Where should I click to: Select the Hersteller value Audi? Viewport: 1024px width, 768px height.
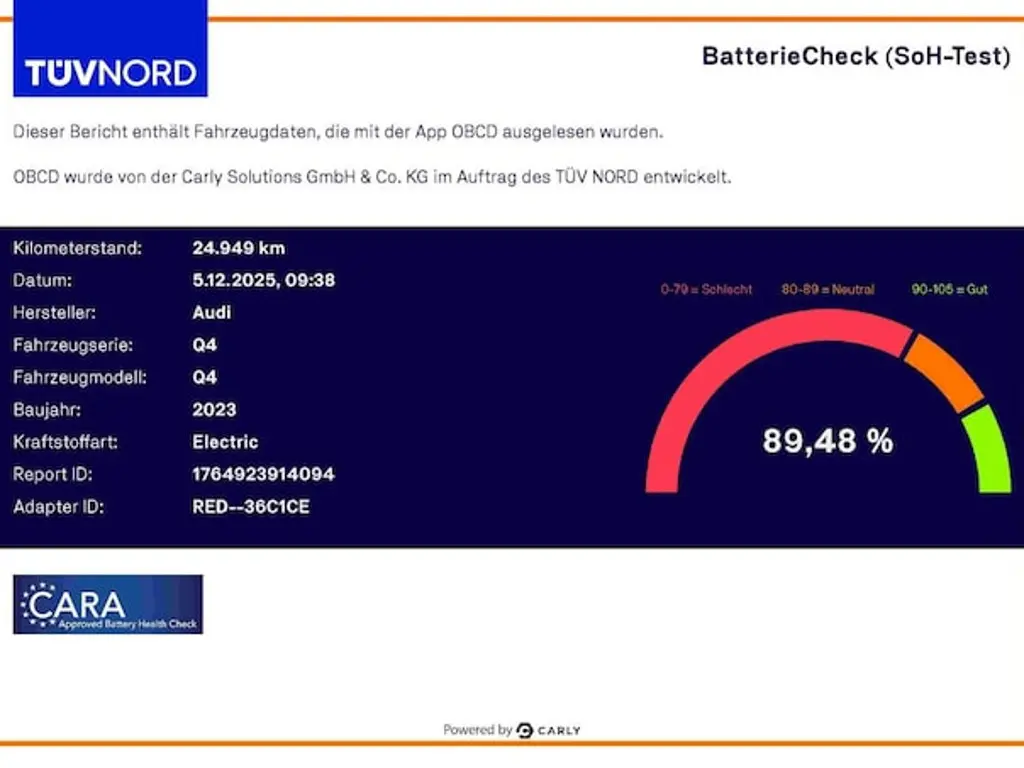211,313
